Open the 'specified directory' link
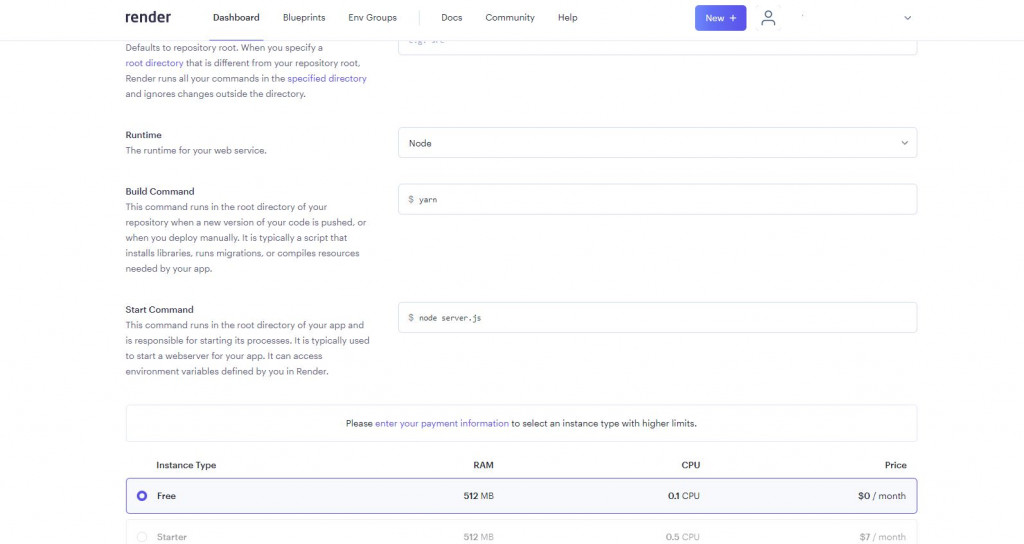1024x544 pixels. [x=327, y=78]
